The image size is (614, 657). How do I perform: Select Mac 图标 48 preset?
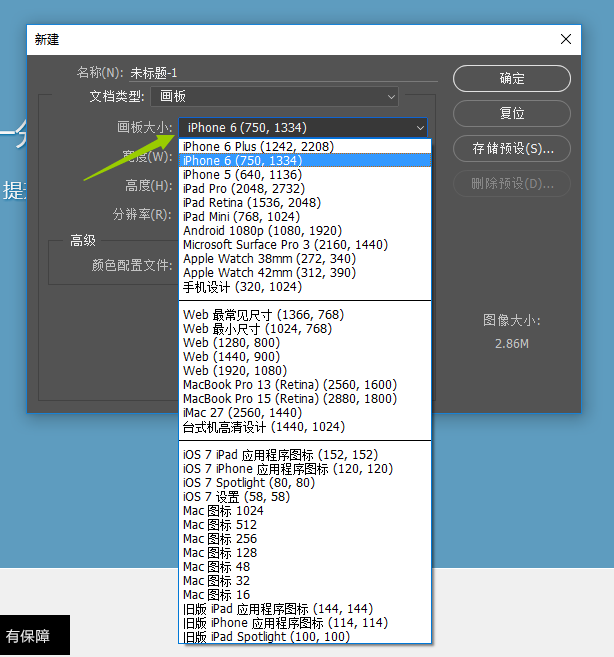305,567
